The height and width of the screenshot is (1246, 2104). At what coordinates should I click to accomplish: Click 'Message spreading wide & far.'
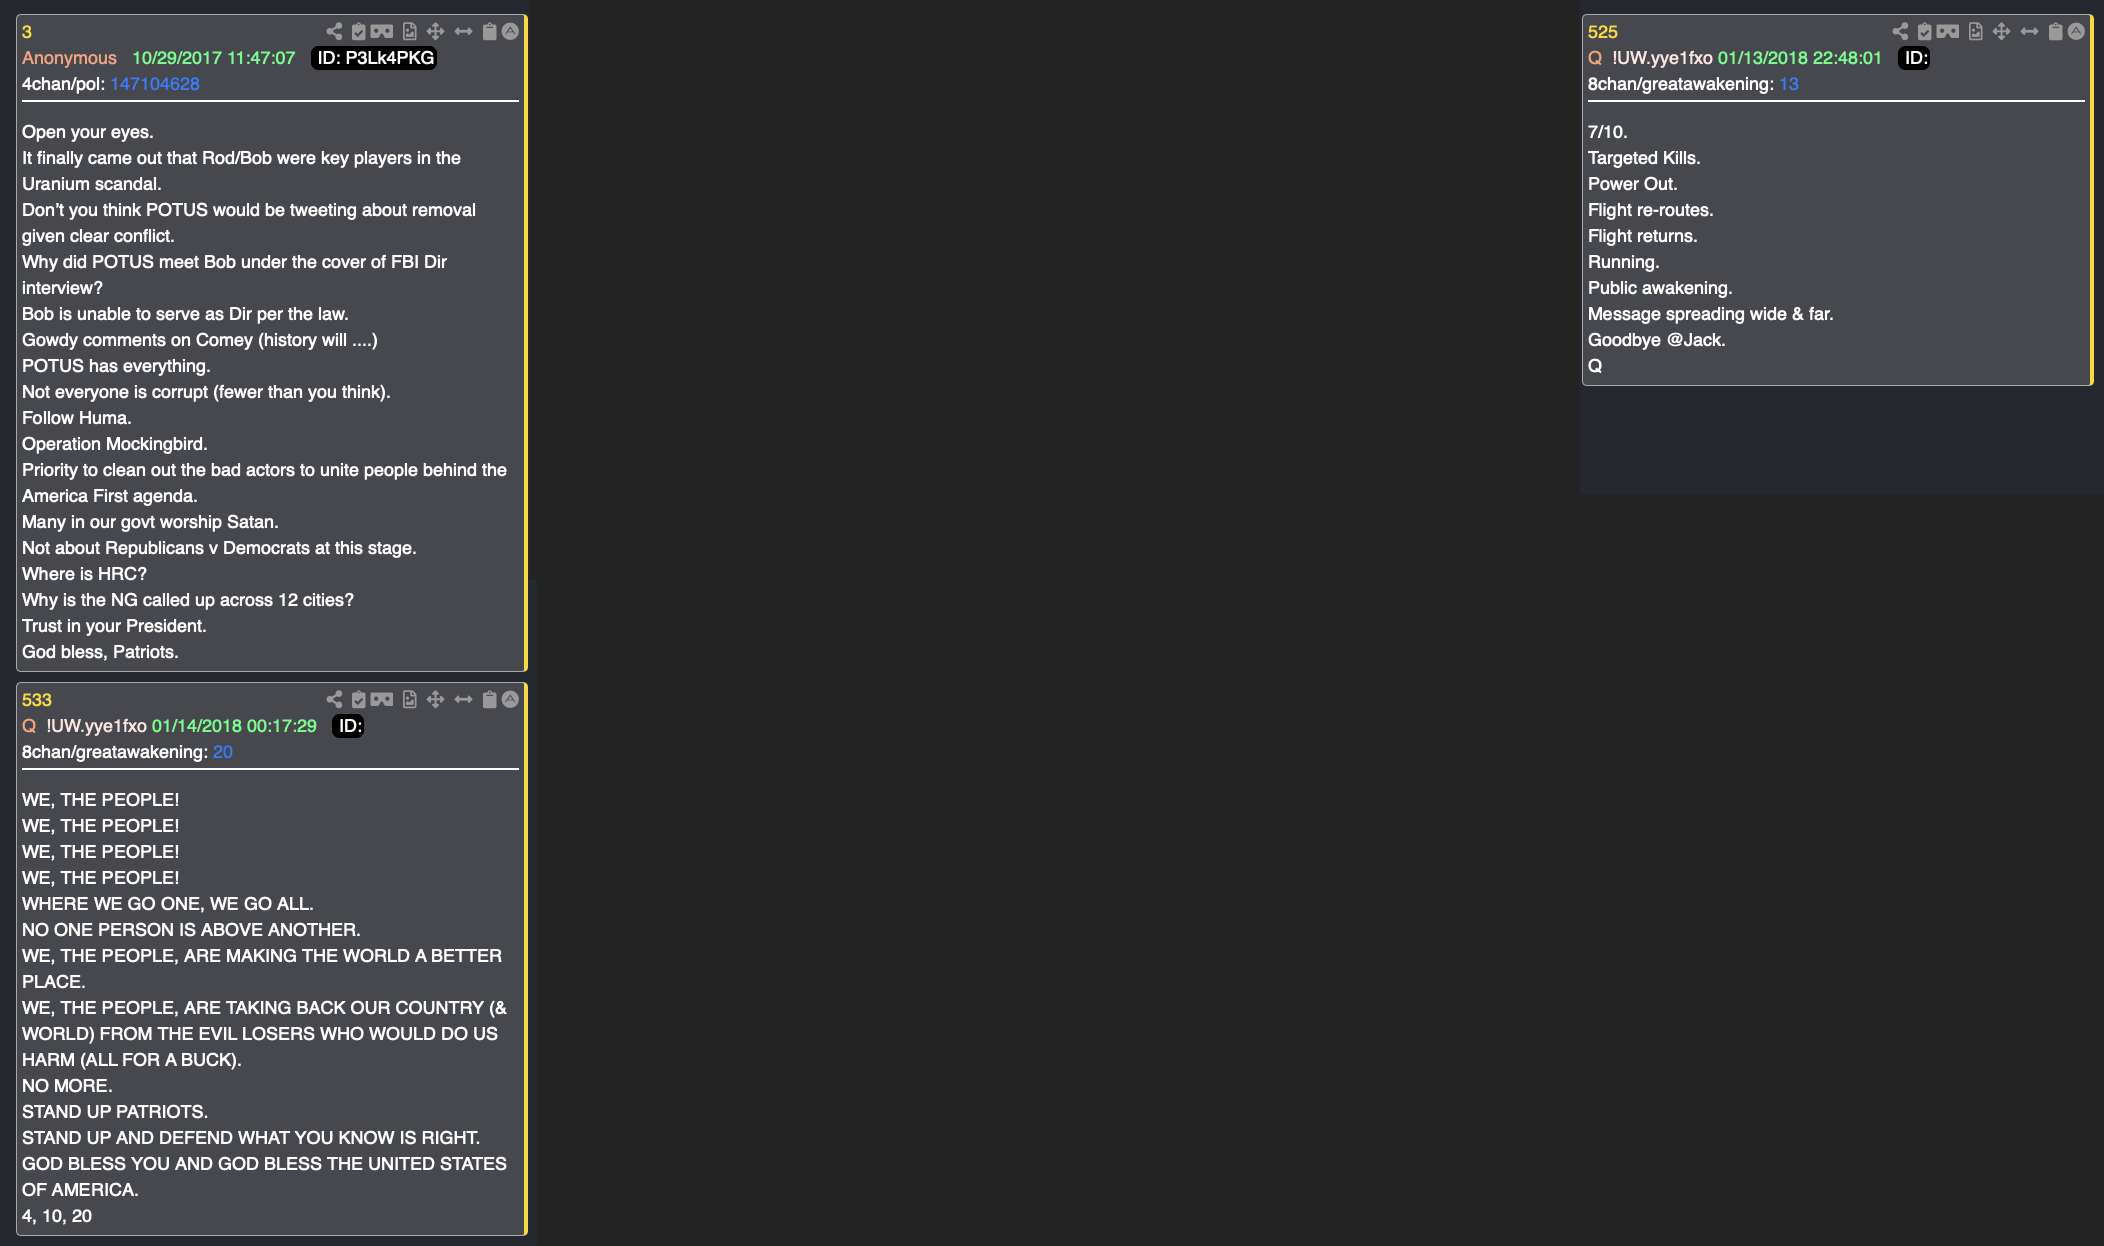pyautogui.click(x=1711, y=314)
